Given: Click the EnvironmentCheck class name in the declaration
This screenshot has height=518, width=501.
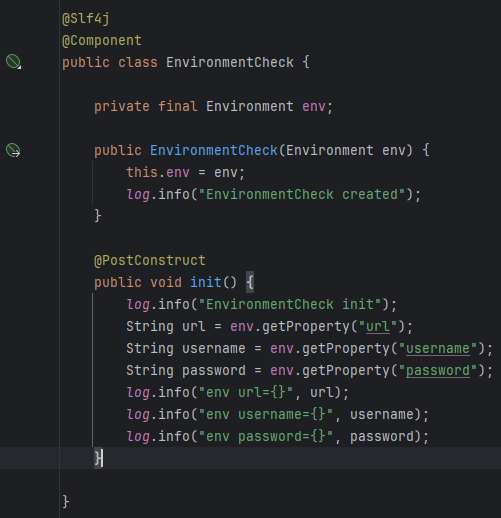Looking at the screenshot, I should pyautogui.click(x=230, y=62).
